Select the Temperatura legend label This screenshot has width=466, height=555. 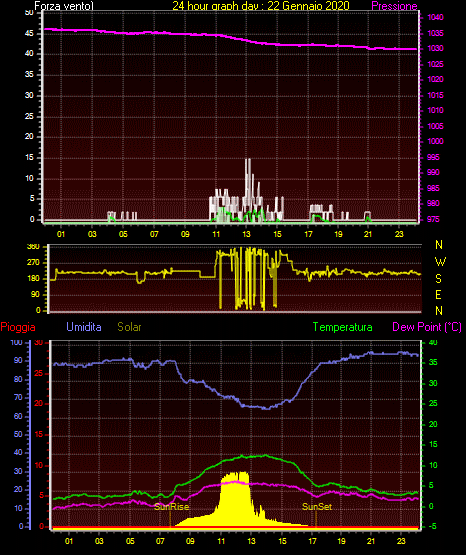click(343, 327)
